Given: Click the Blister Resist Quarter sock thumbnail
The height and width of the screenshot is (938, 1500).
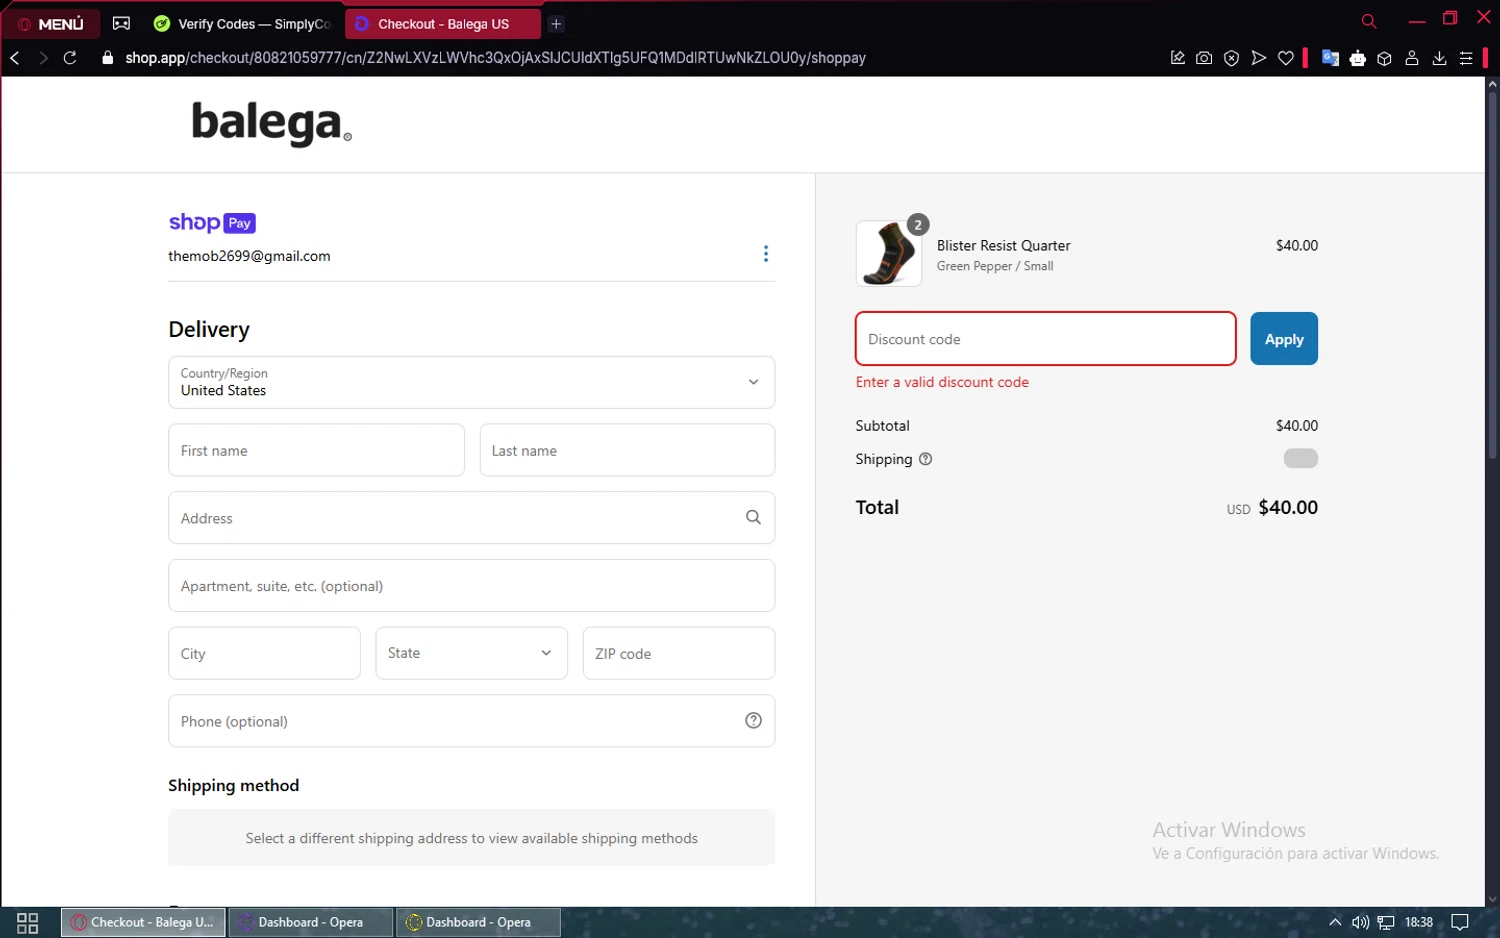Looking at the screenshot, I should [x=889, y=254].
